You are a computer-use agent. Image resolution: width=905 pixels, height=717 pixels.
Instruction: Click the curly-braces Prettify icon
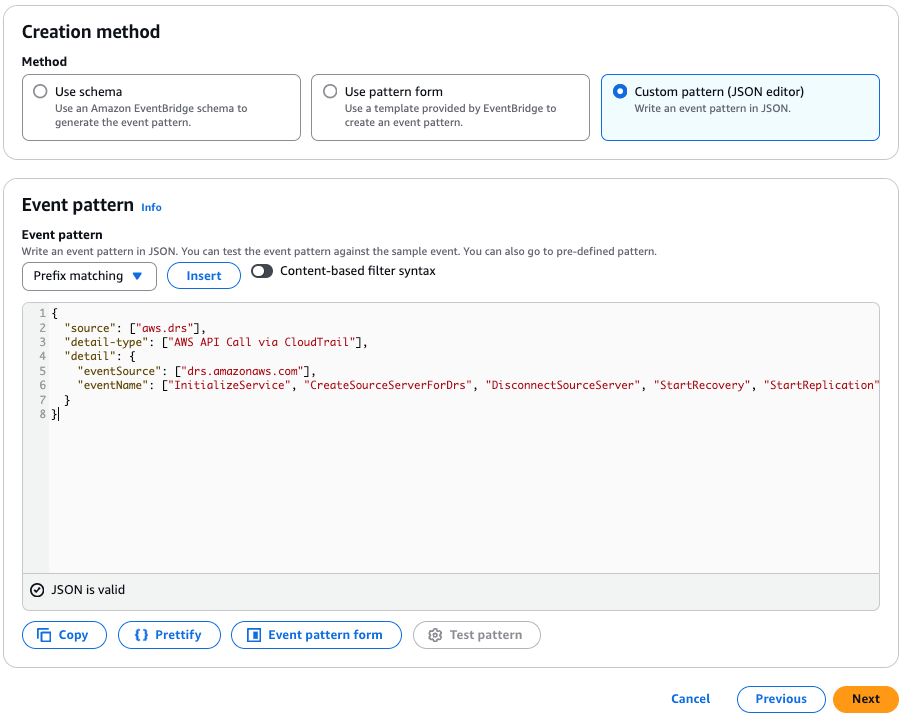click(142, 635)
